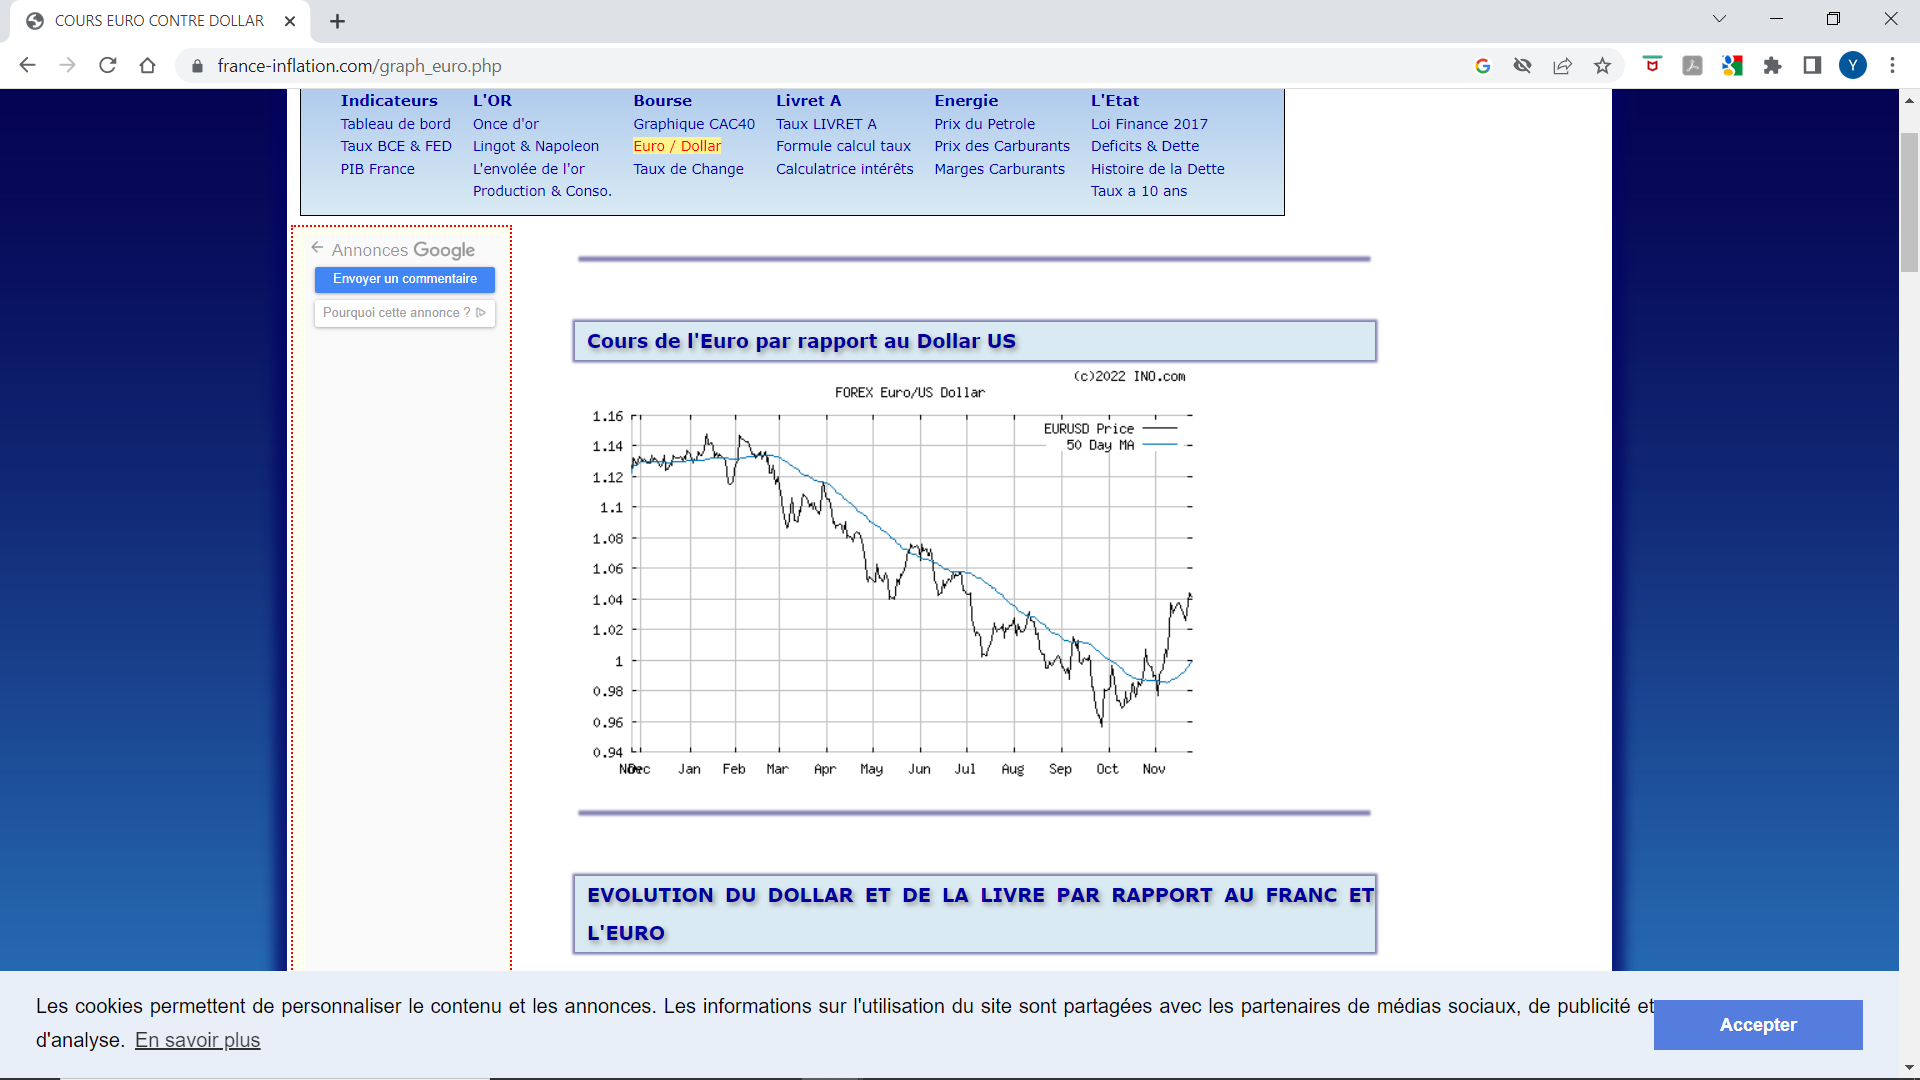This screenshot has height=1080, width=1920.
Task: Click the share page icon
Action: coord(1562,66)
